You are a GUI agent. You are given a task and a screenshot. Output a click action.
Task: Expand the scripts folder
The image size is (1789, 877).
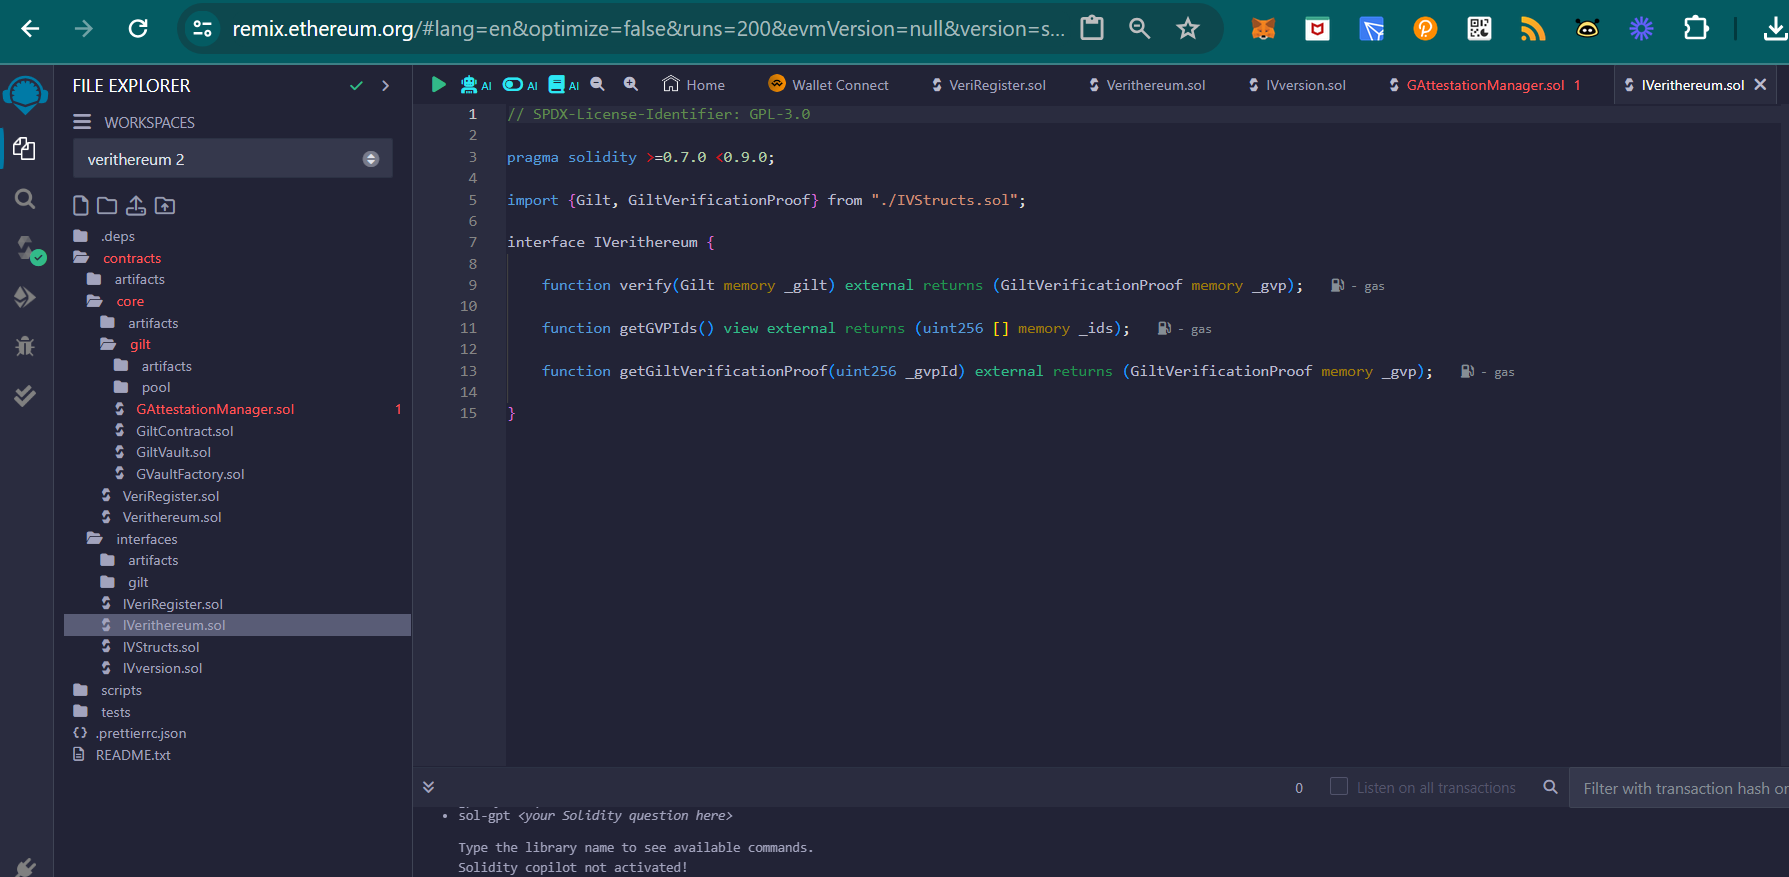(120, 690)
